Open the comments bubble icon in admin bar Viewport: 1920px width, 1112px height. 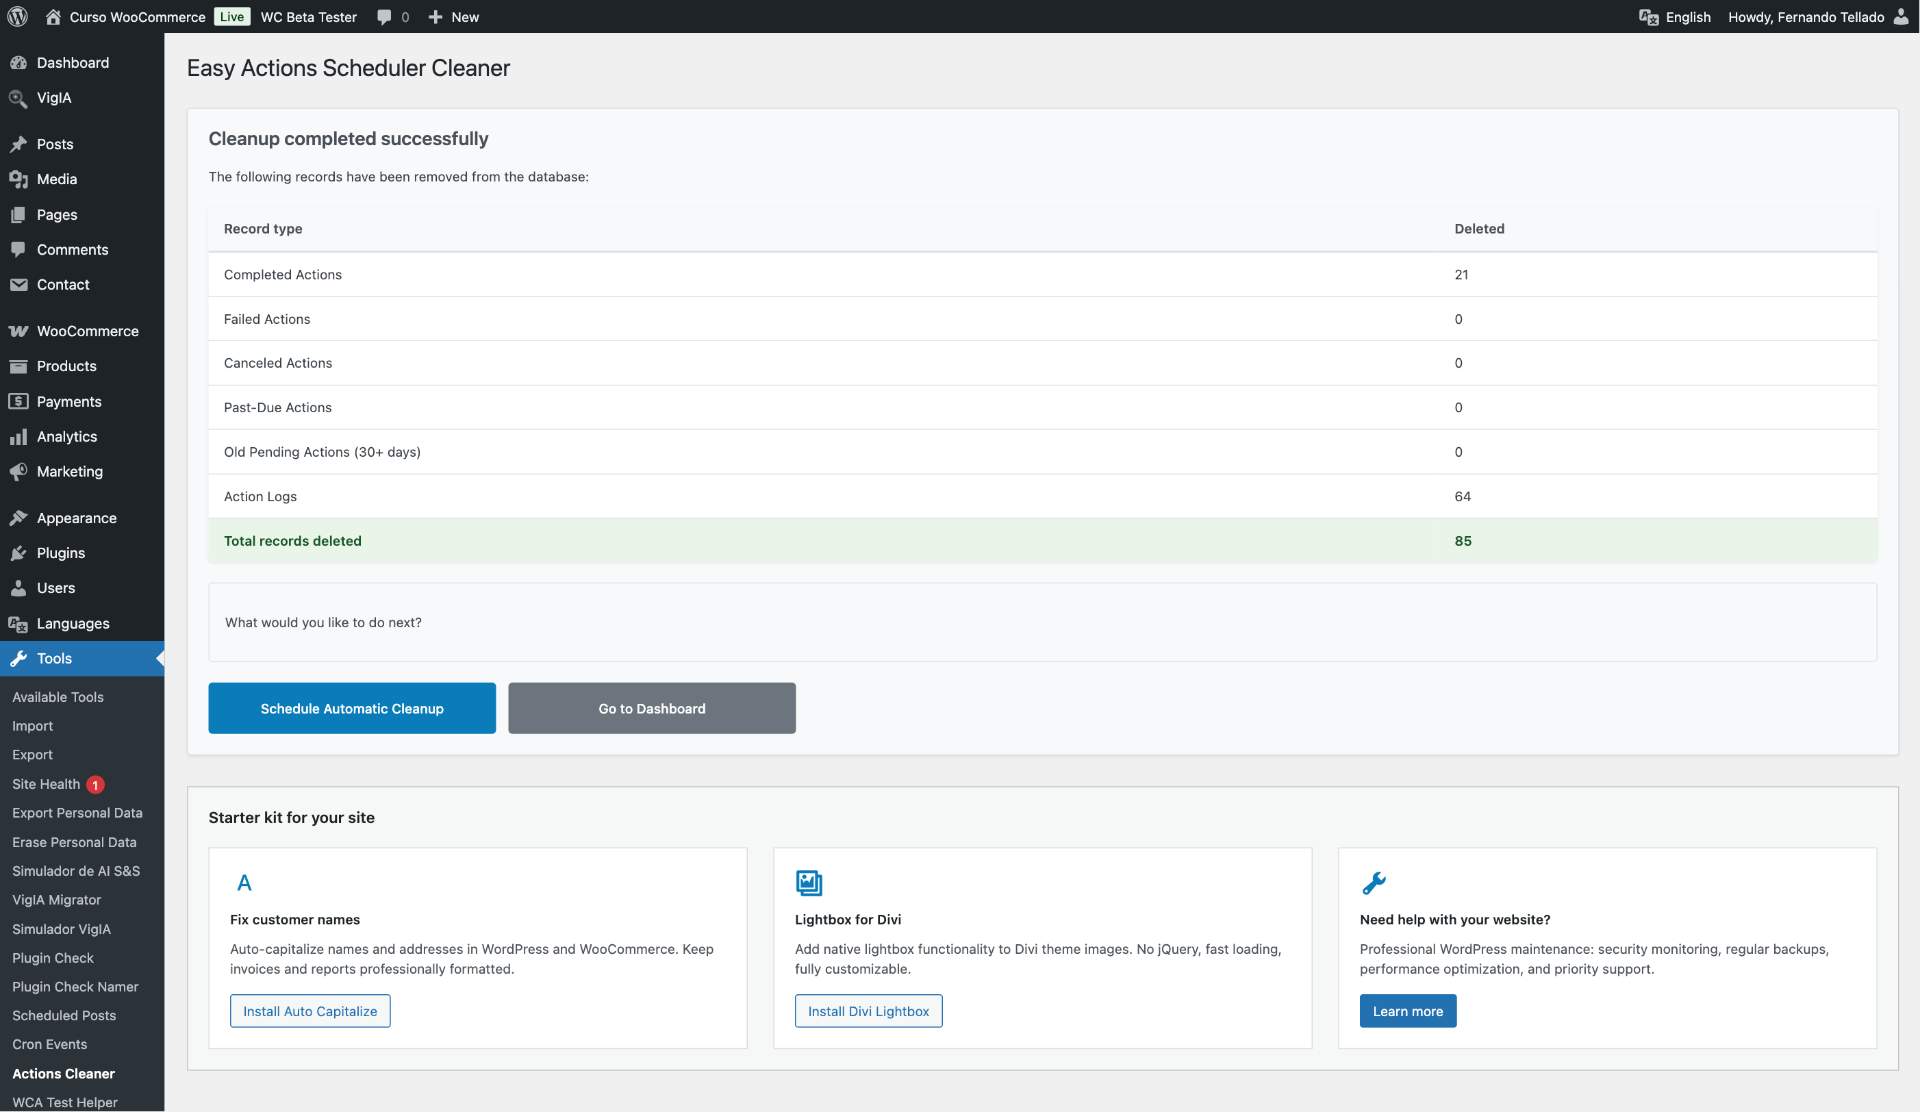click(x=384, y=17)
